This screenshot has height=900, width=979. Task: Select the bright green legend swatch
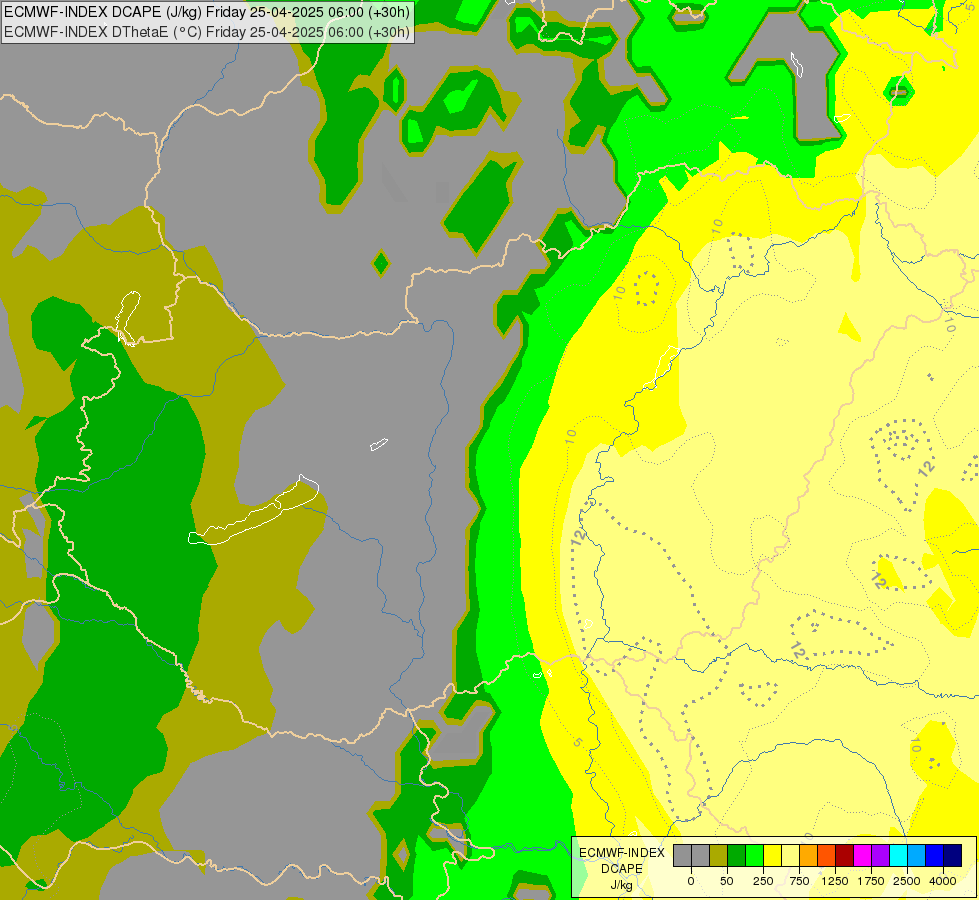(755, 856)
